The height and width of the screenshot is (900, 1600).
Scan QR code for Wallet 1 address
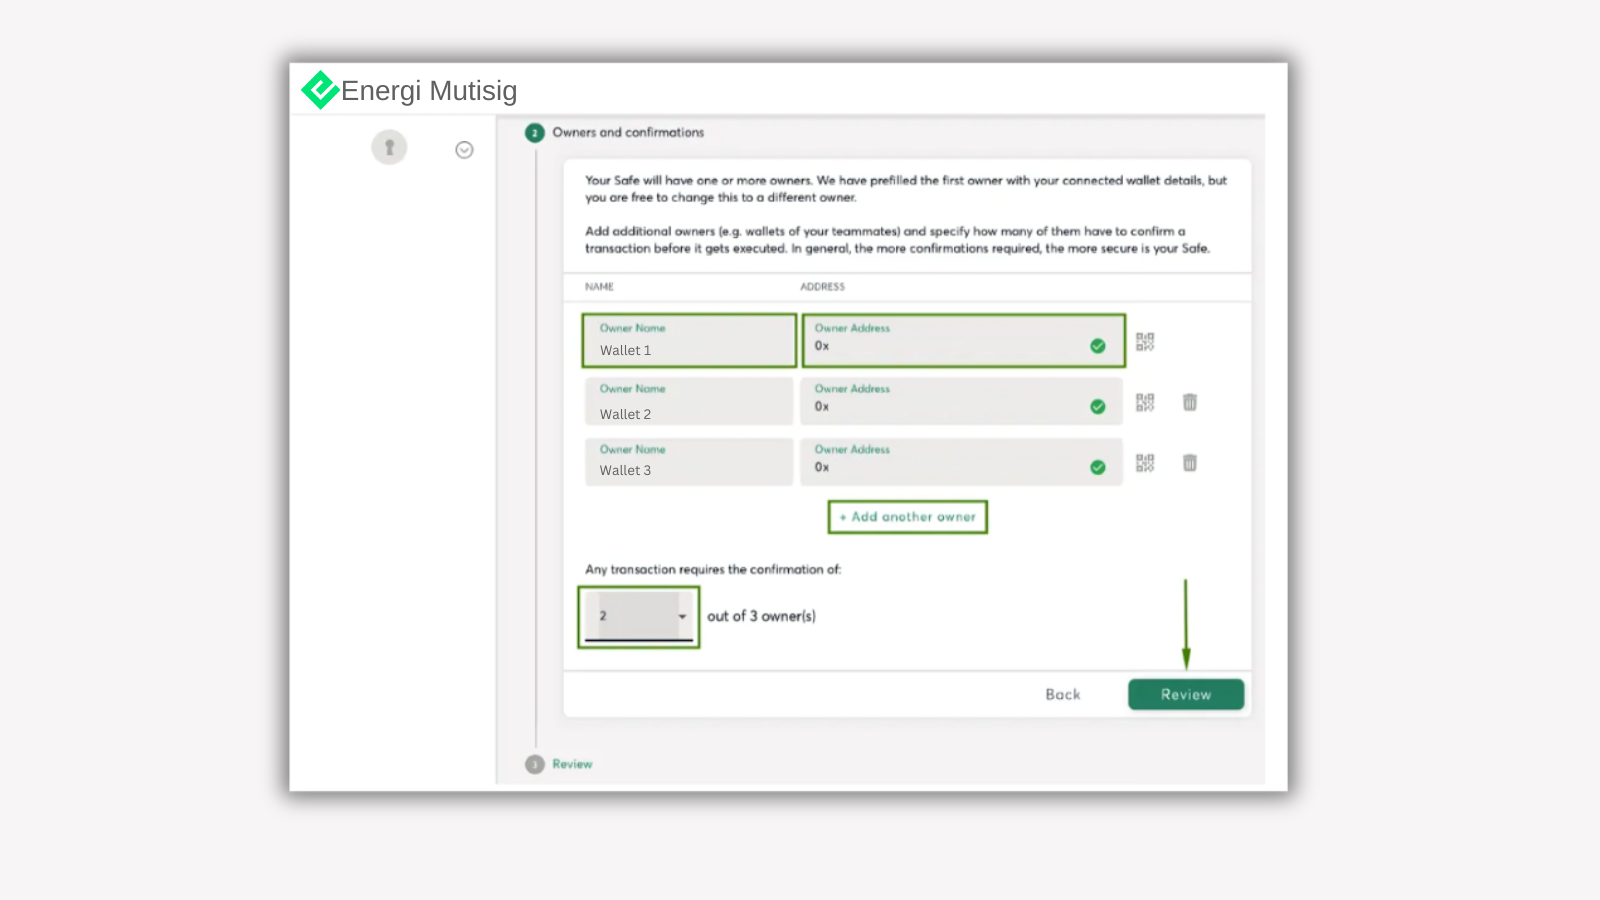point(1145,342)
